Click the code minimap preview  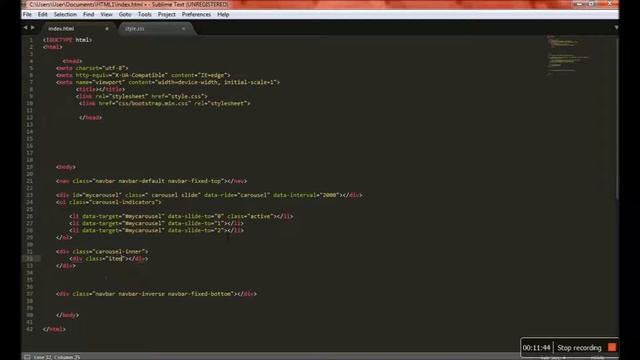(568, 55)
